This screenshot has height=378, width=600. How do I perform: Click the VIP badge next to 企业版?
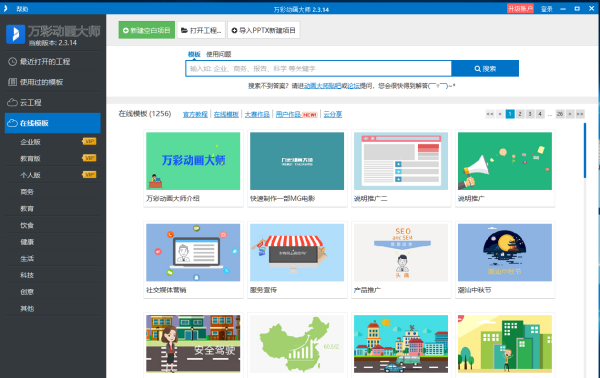(89, 142)
